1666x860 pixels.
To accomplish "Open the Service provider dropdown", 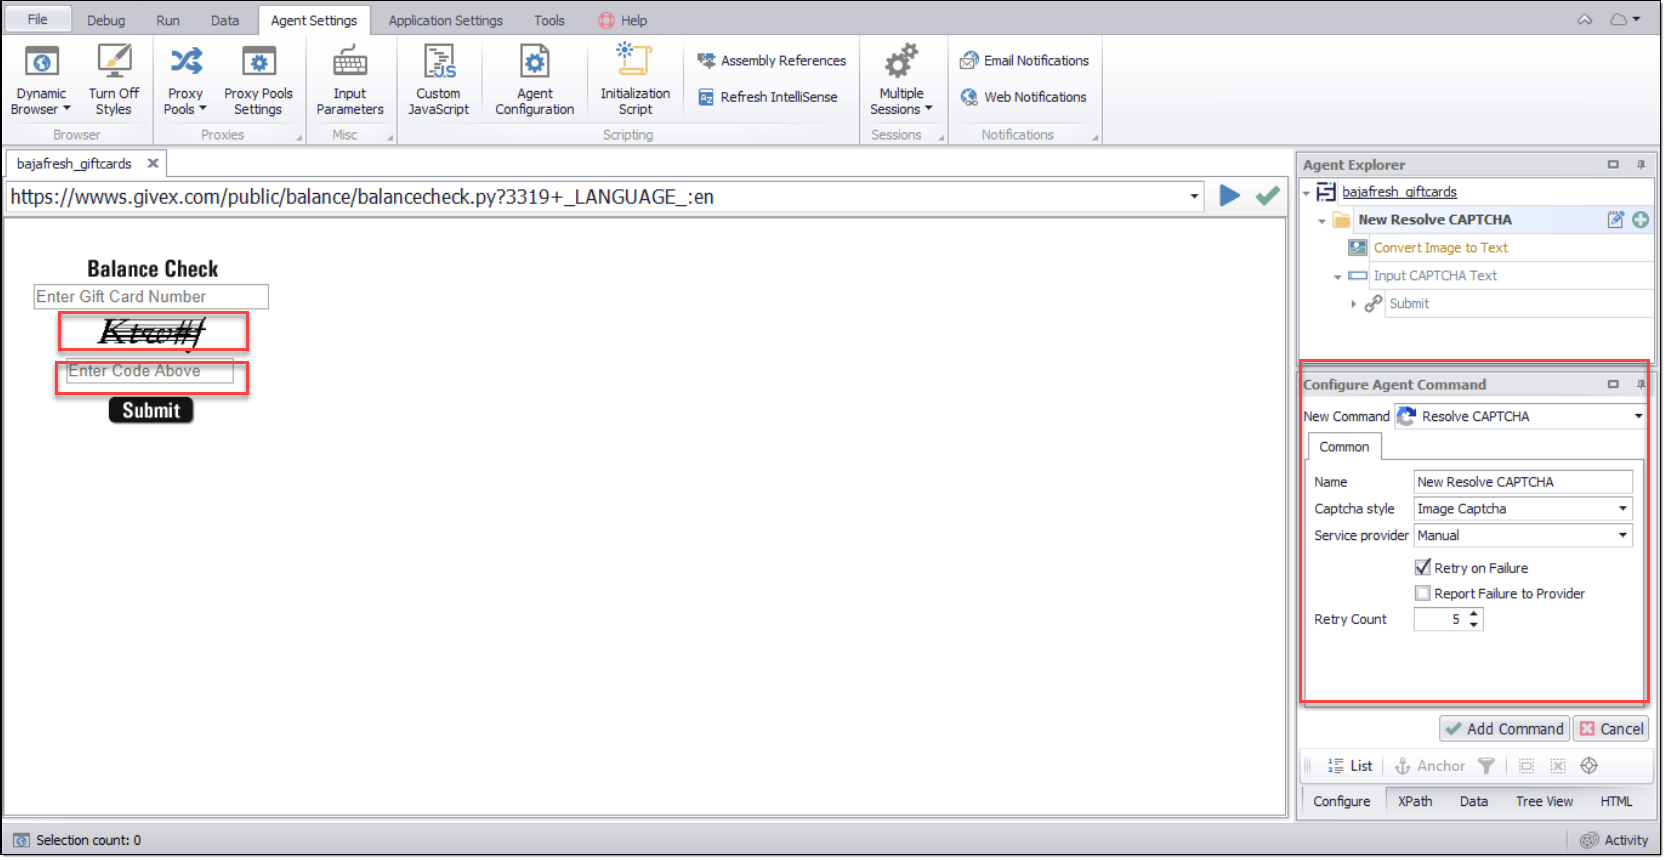I will click(1622, 536).
